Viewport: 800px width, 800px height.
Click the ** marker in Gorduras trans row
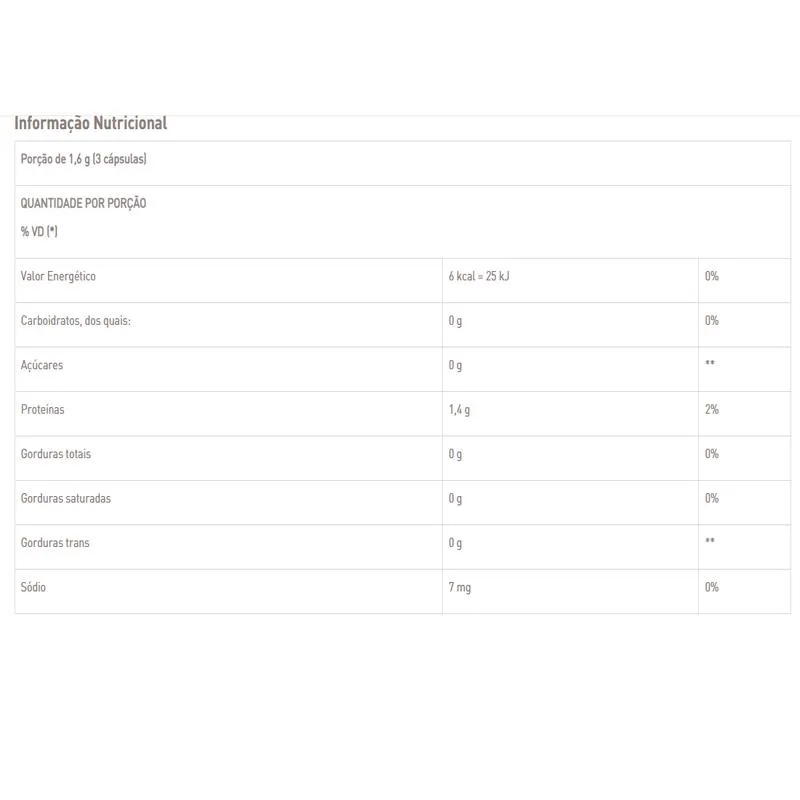[x=710, y=543]
